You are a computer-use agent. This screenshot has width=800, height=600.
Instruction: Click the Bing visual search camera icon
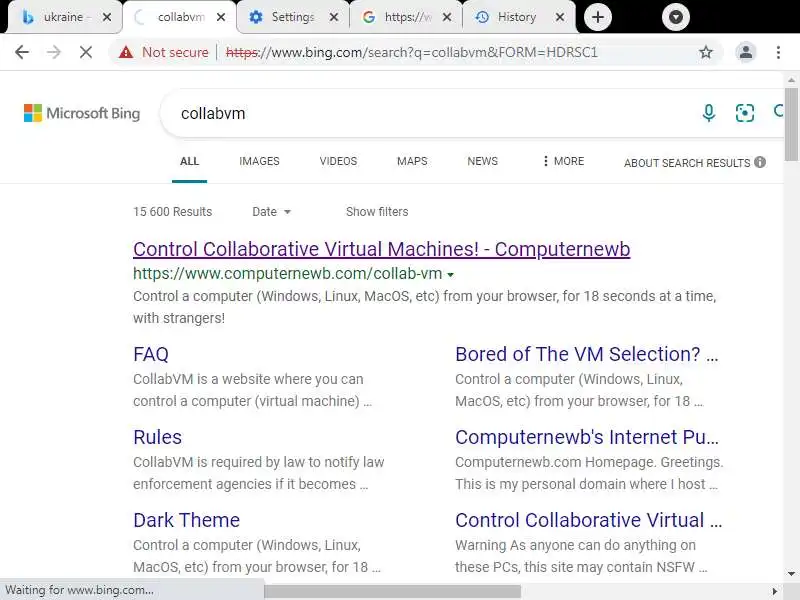pos(744,113)
